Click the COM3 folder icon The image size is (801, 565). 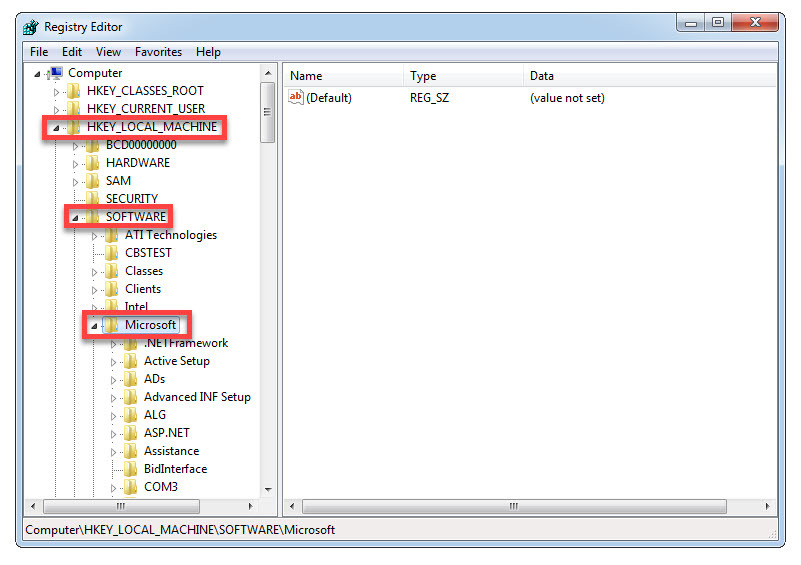[131, 487]
